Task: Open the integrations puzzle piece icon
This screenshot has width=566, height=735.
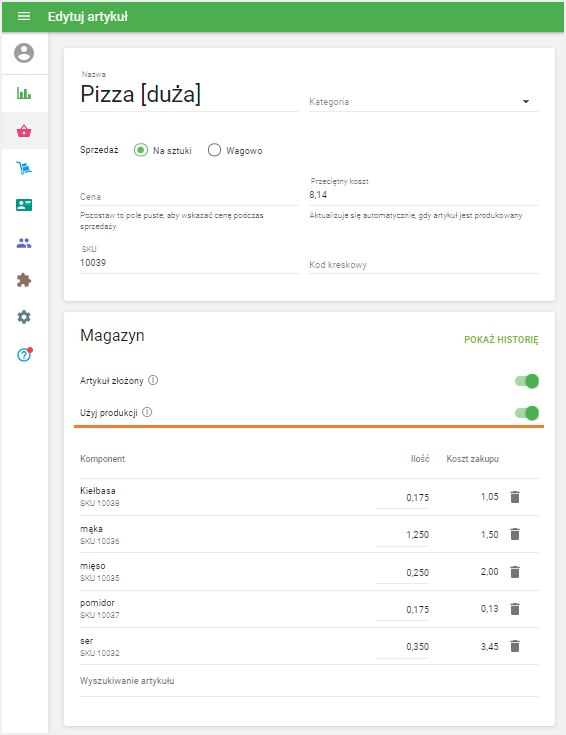Action: pos(24,280)
